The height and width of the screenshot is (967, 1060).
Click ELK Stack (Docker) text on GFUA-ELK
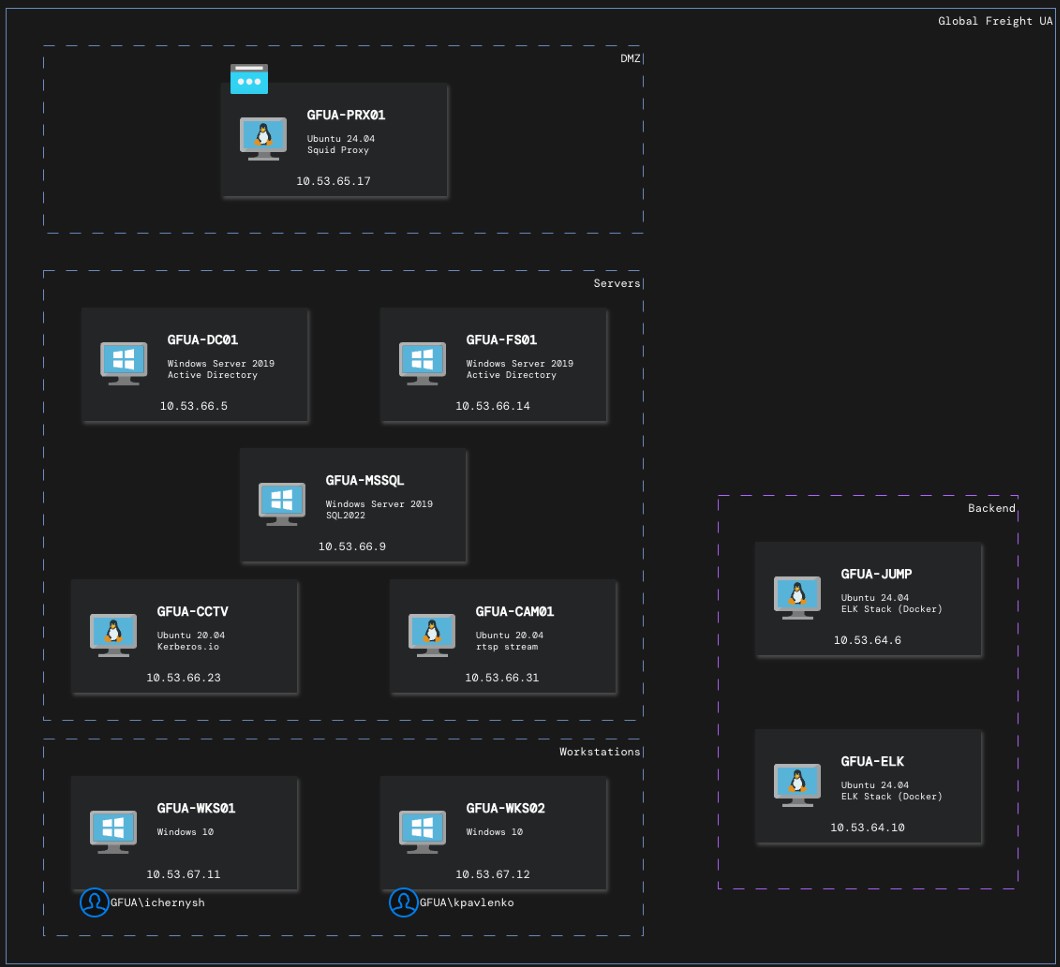(892, 797)
